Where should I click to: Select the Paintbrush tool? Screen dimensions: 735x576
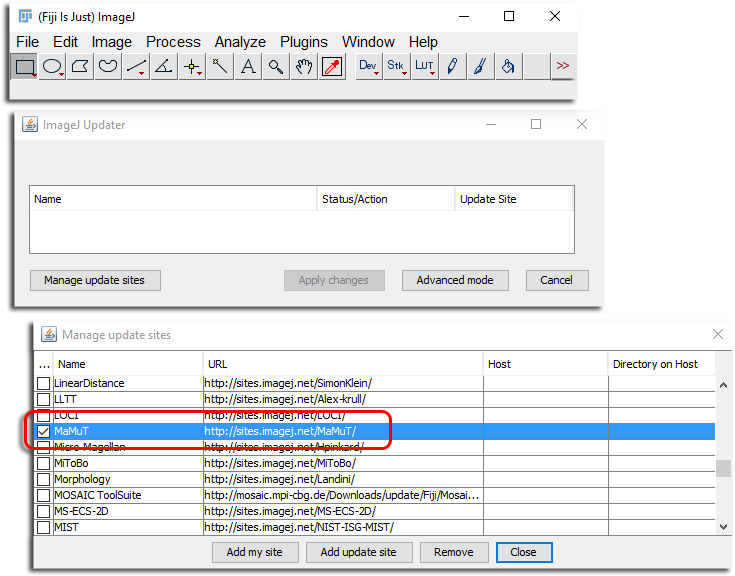tap(480, 67)
